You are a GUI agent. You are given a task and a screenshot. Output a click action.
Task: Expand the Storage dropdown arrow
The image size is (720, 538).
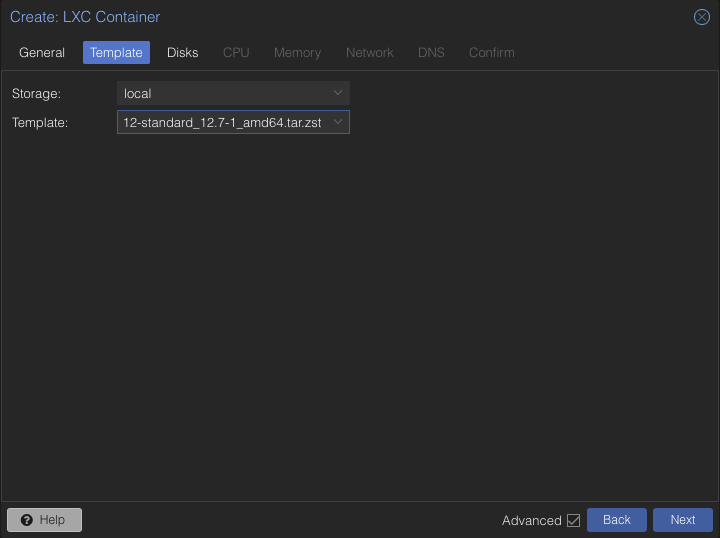[x=338, y=93]
